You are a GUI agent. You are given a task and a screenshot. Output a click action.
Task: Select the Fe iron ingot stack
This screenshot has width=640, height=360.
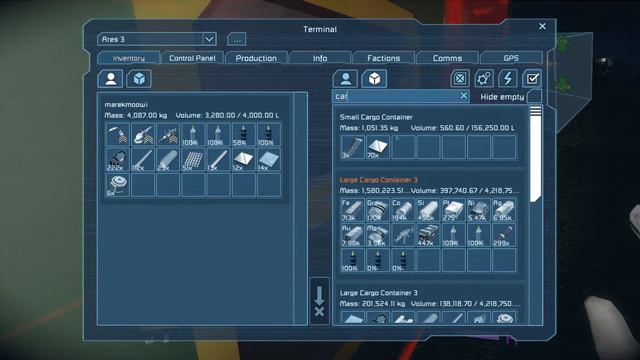[x=352, y=210]
